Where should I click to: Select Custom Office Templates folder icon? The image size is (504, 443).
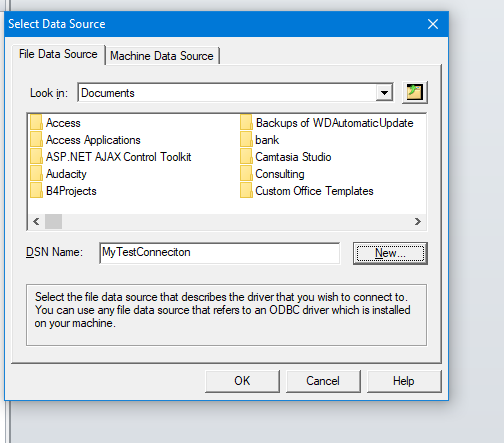pyautogui.click(x=246, y=191)
